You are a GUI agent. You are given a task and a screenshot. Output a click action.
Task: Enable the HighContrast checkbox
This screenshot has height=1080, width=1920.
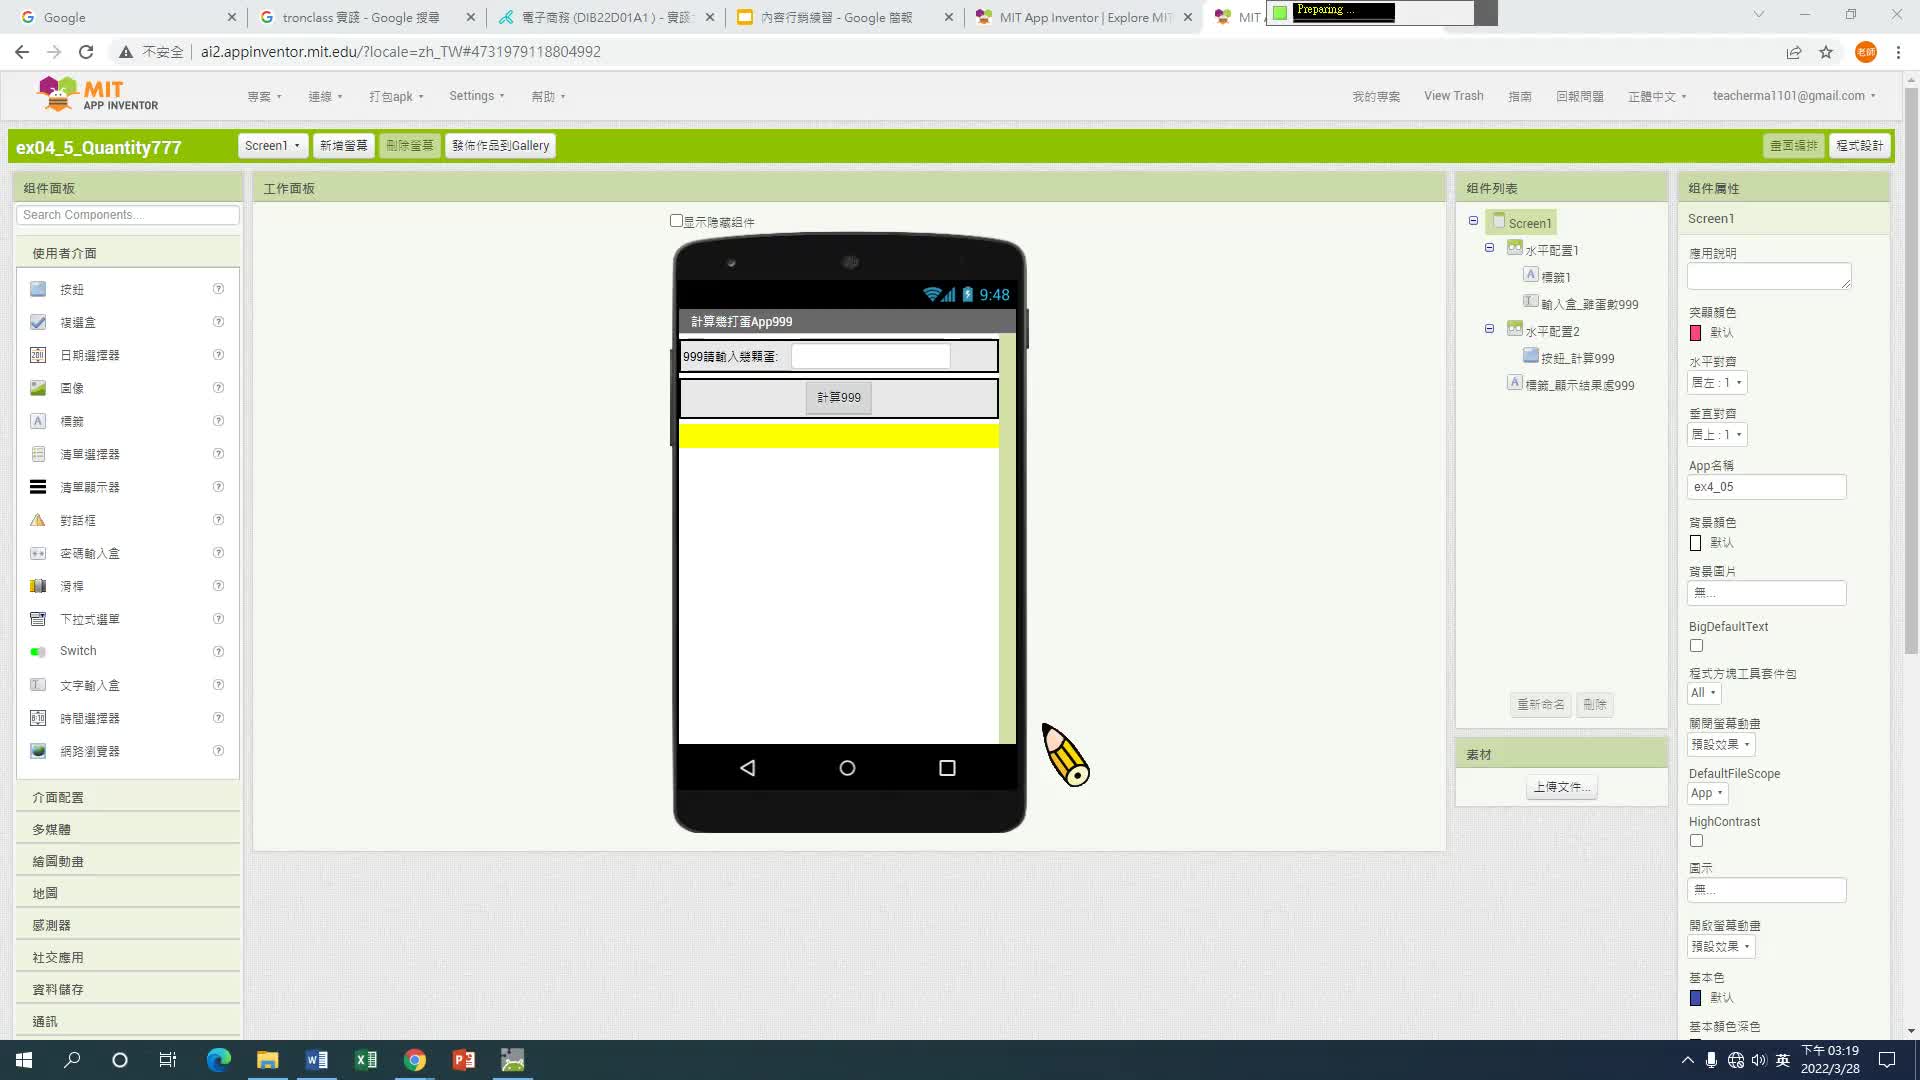[1696, 841]
